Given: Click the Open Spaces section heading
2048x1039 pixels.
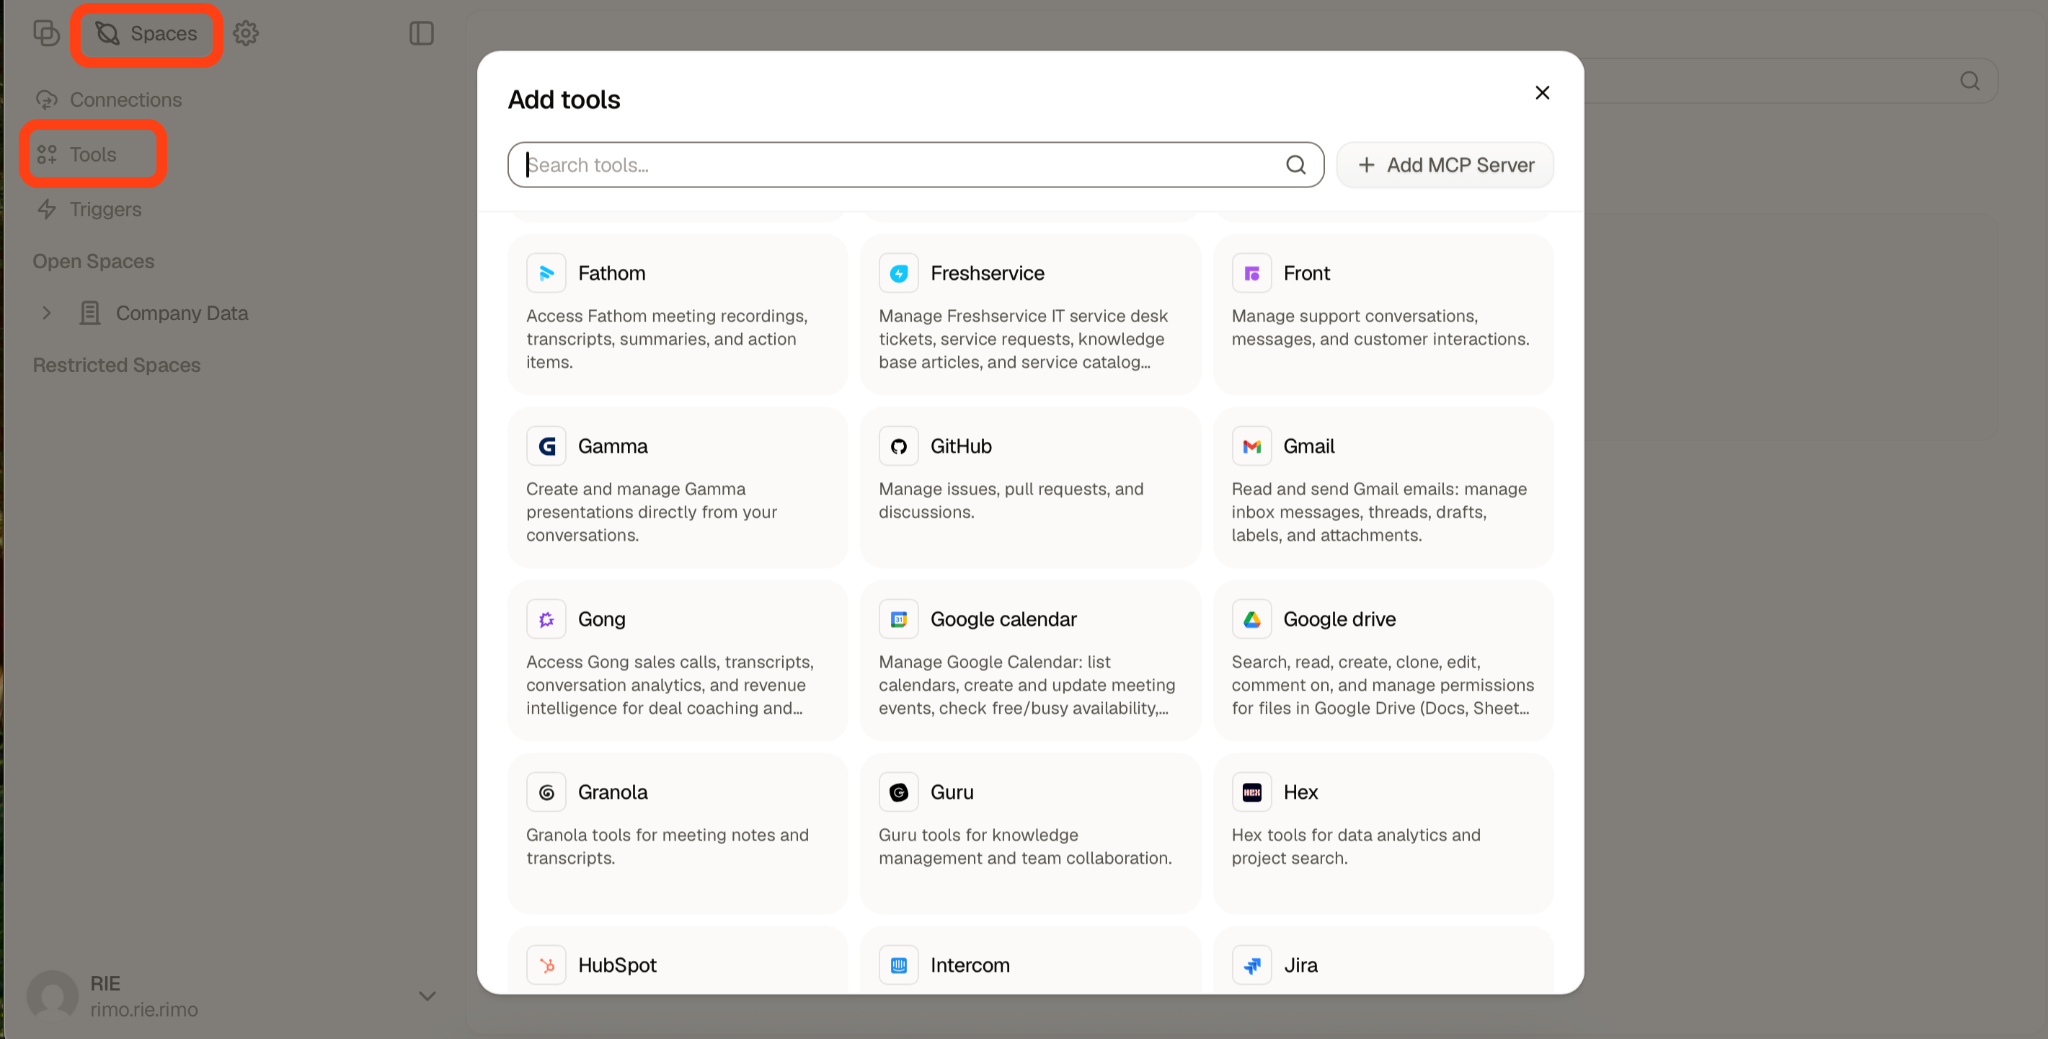Looking at the screenshot, I should pos(94,261).
